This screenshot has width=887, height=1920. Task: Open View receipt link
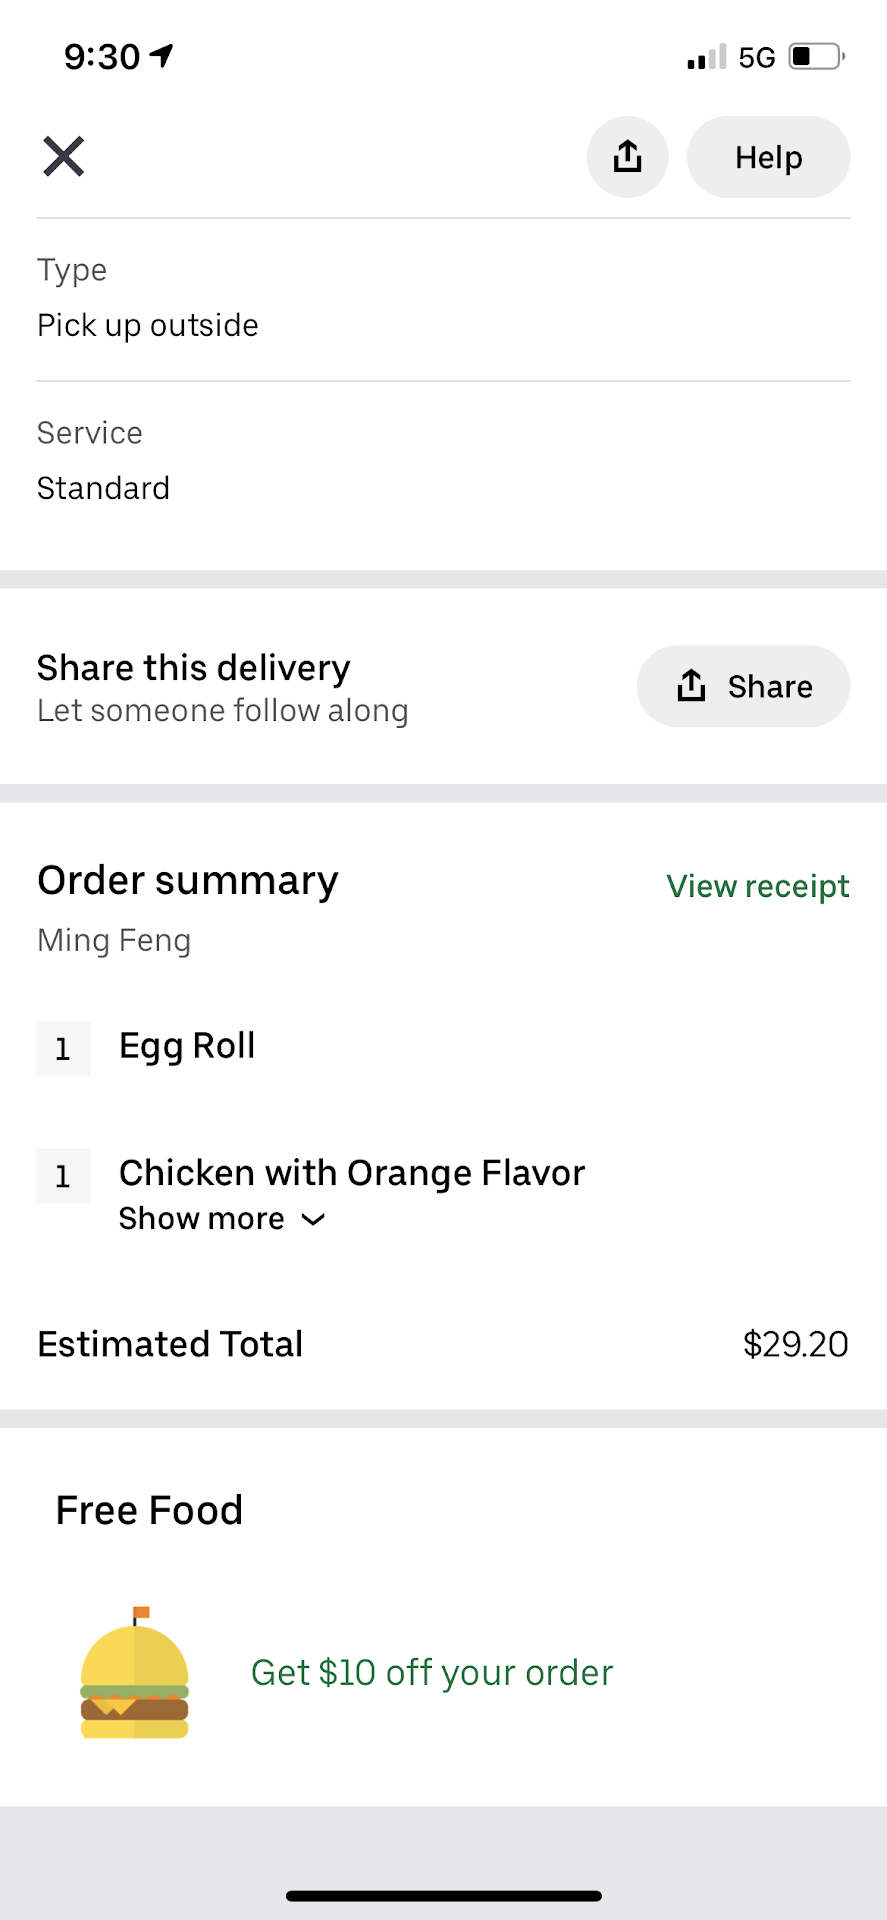click(757, 886)
